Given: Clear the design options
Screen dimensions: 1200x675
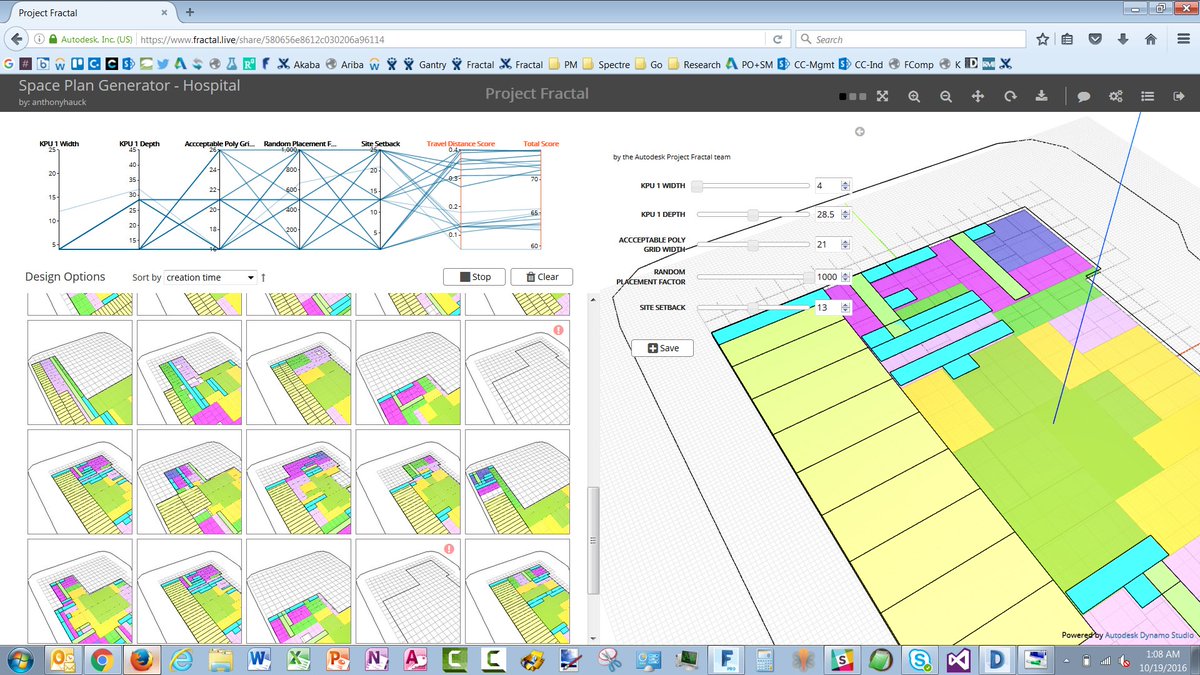Looking at the screenshot, I should [541, 277].
